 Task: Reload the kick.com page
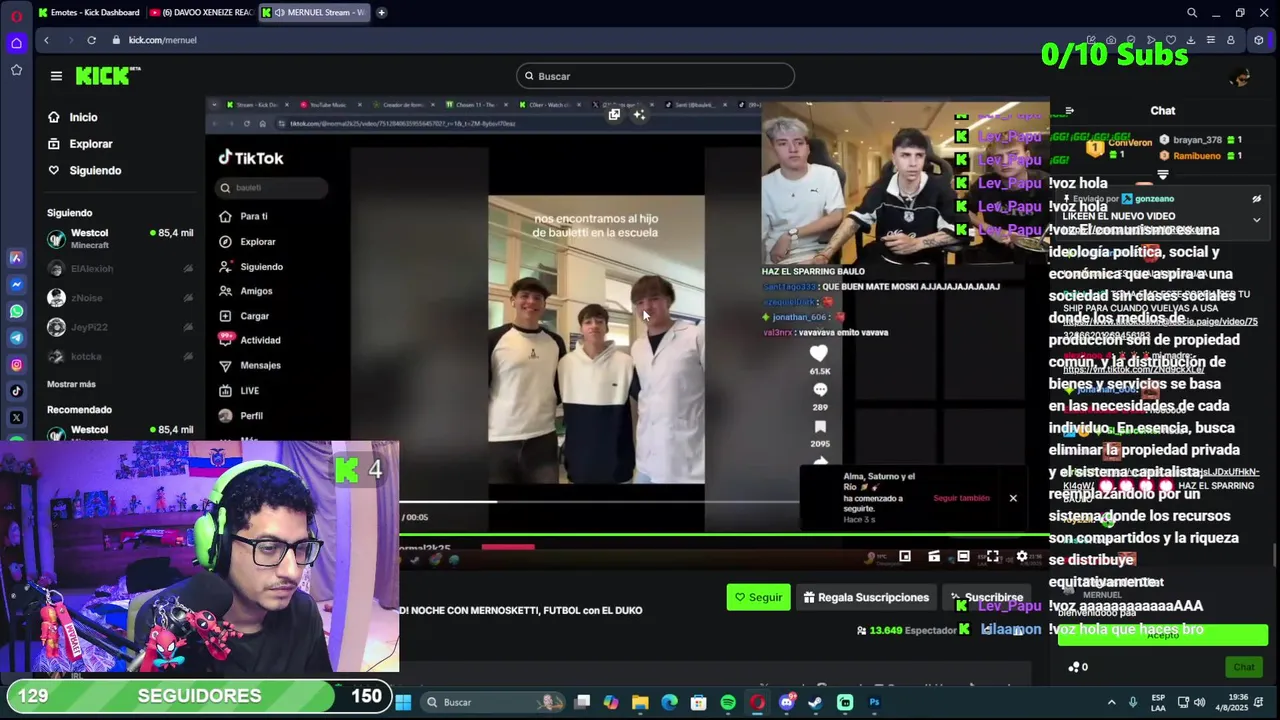(x=91, y=40)
